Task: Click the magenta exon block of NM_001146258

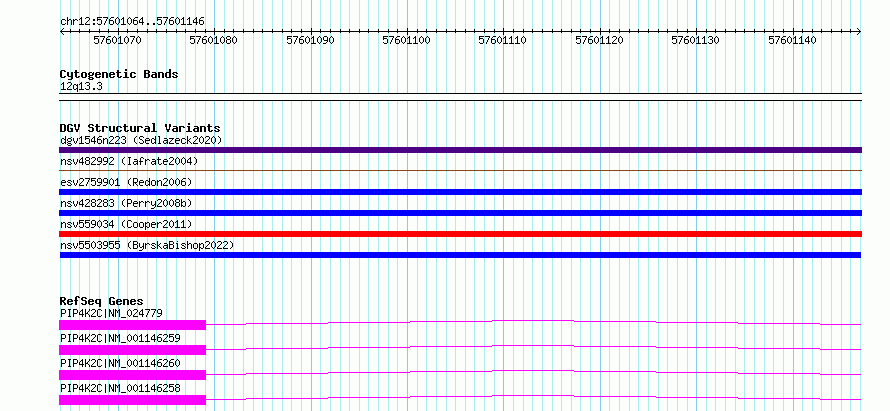Action: pos(132,400)
